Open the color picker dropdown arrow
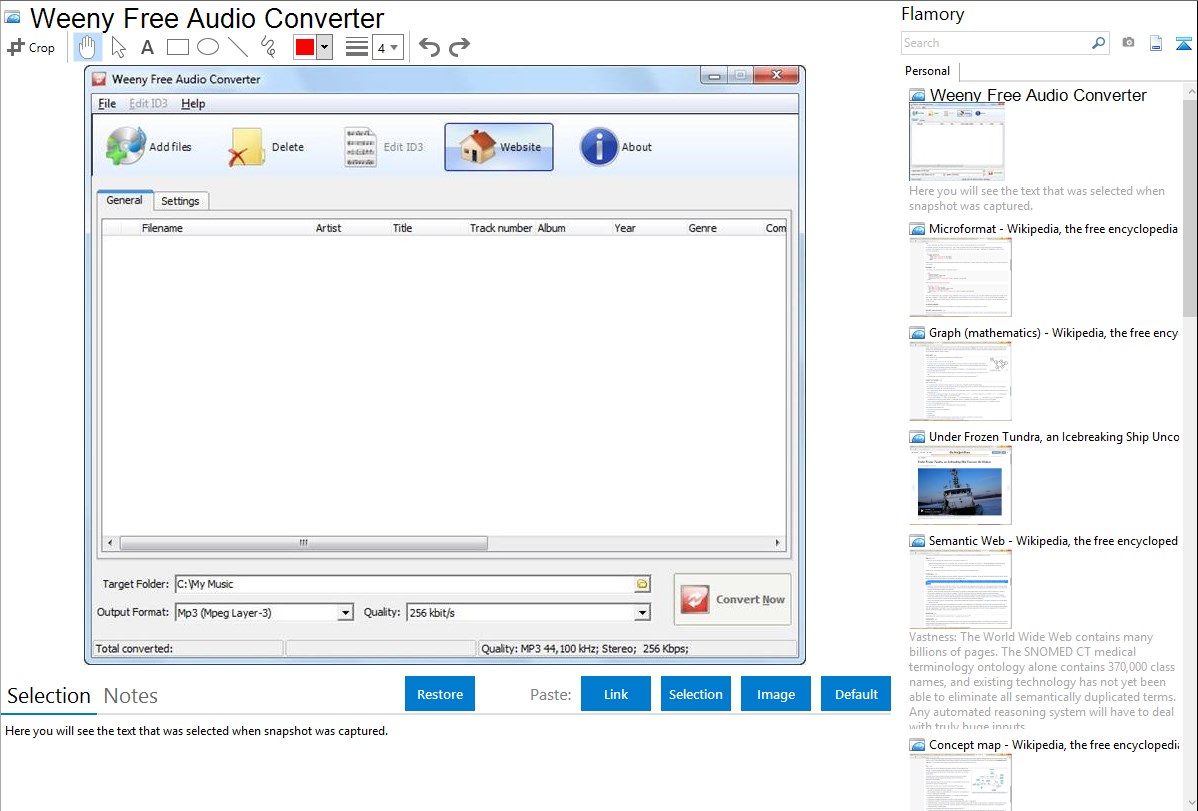Screen dimensions: 1198x811 point(325,47)
